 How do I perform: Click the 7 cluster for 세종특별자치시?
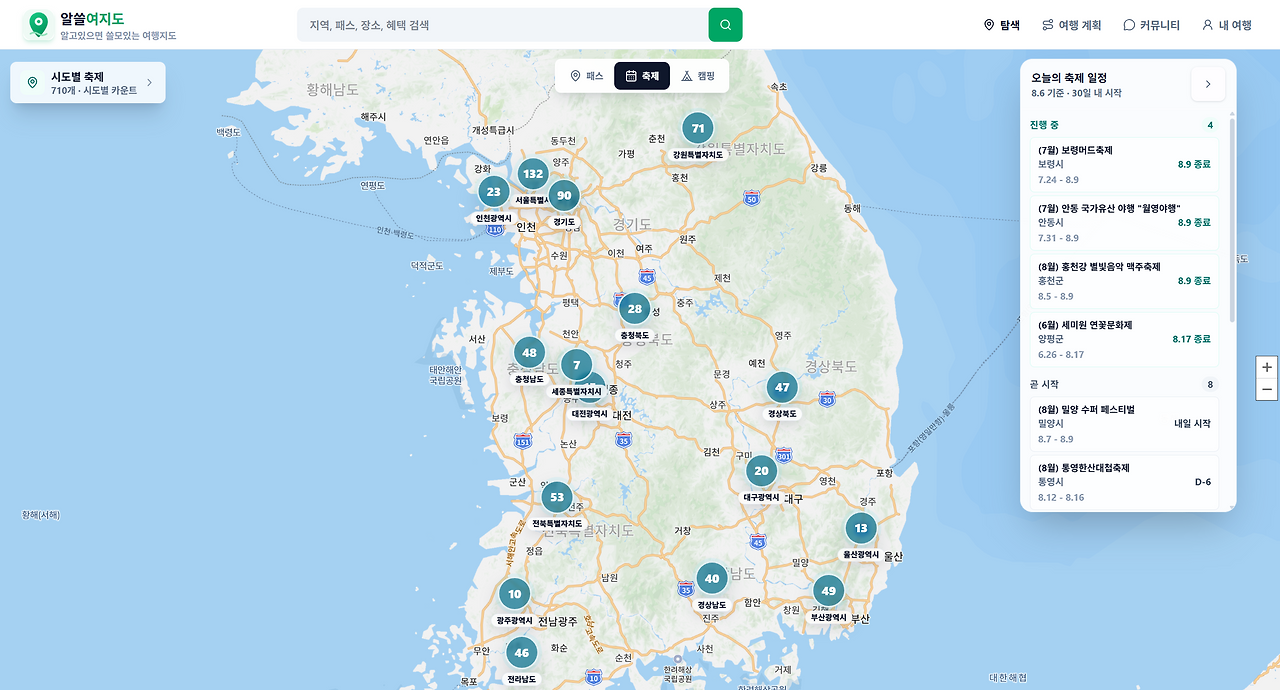576,365
